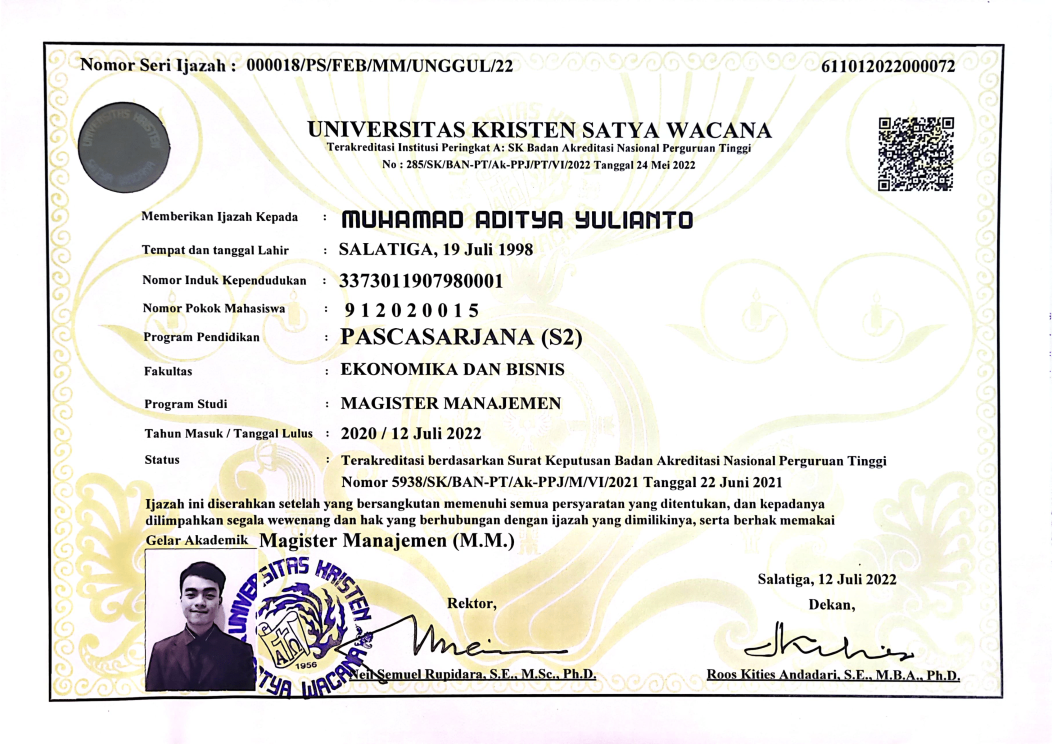Screen dimensions: 1053x744
Task: Select the student number 912020015
Action: (x=412, y=310)
